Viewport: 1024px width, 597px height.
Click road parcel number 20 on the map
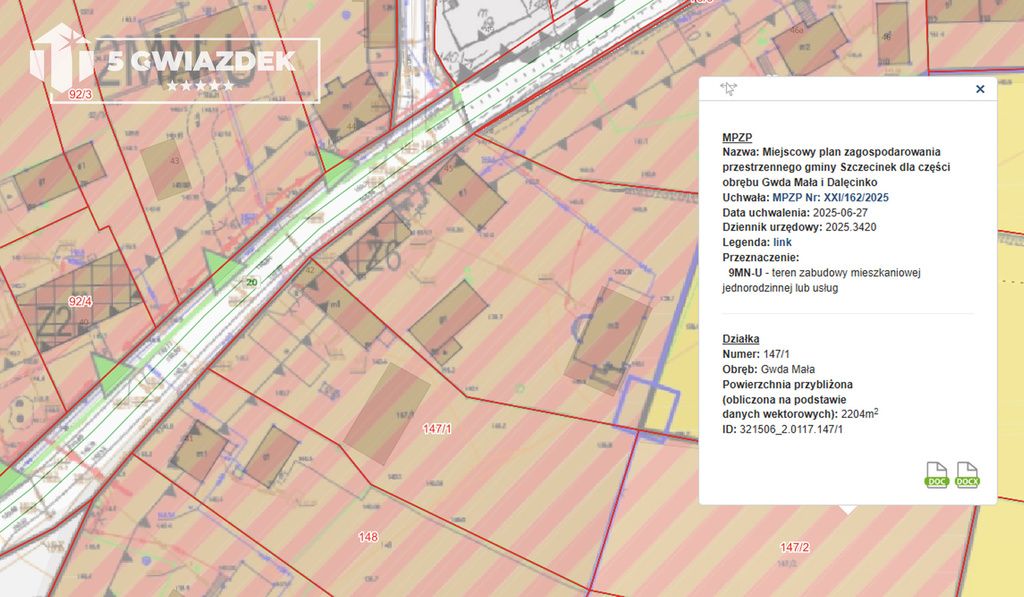pyautogui.click(x=251, y=282)
